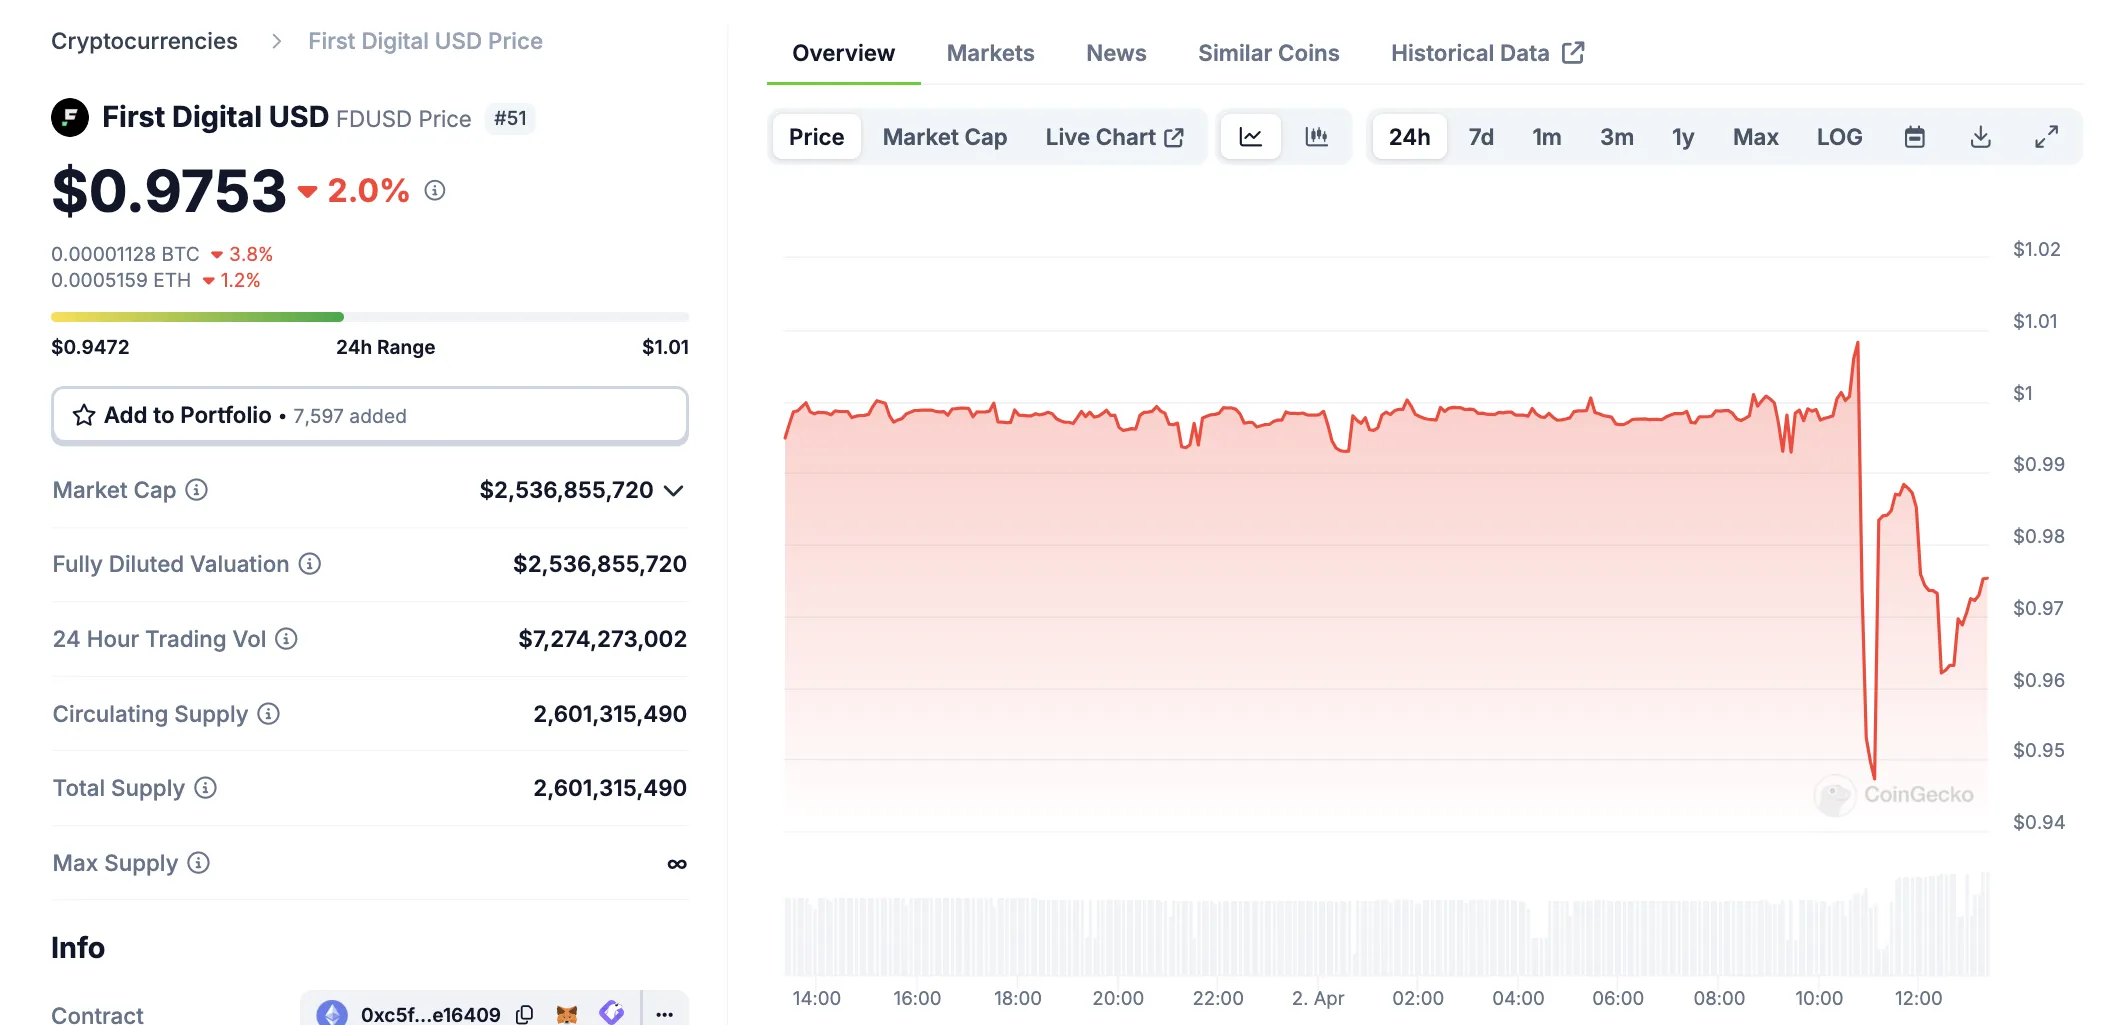Select the 7d timeframe
2116x1025 pixels.
click(1480, 136)
